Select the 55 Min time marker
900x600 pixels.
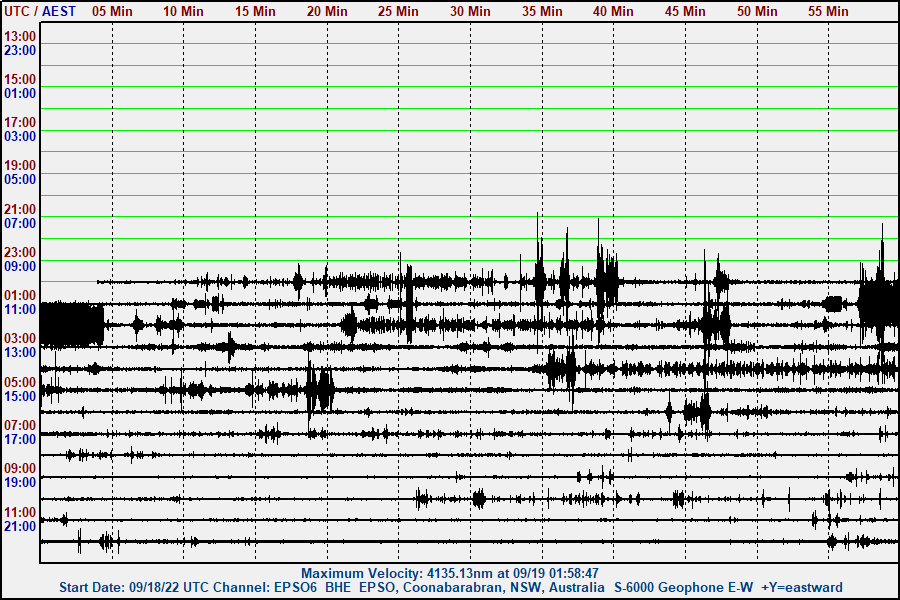pyautogui.click(x=828, y=11)
